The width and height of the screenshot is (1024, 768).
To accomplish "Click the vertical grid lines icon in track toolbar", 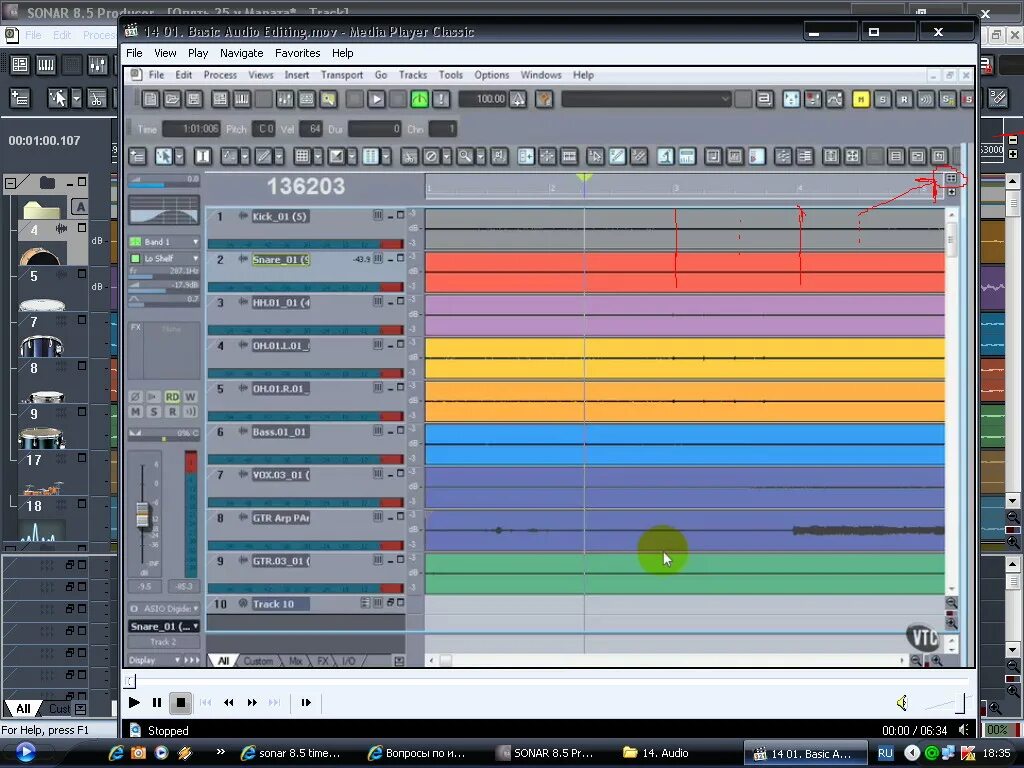I will (370, 156).
